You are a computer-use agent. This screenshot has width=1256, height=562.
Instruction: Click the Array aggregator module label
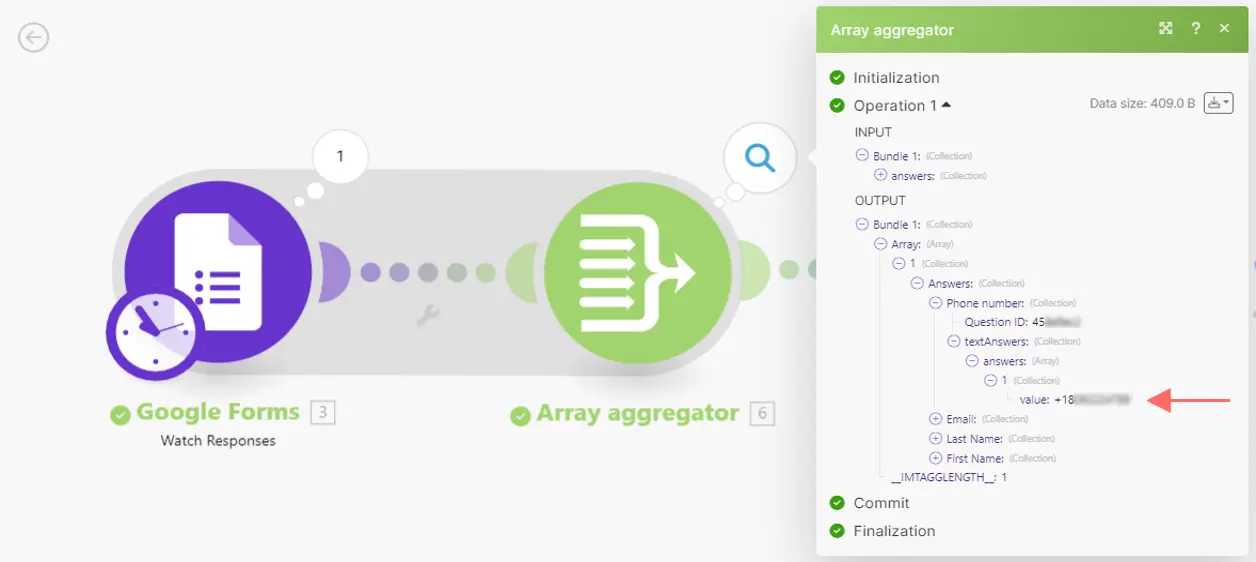(638, 413)
